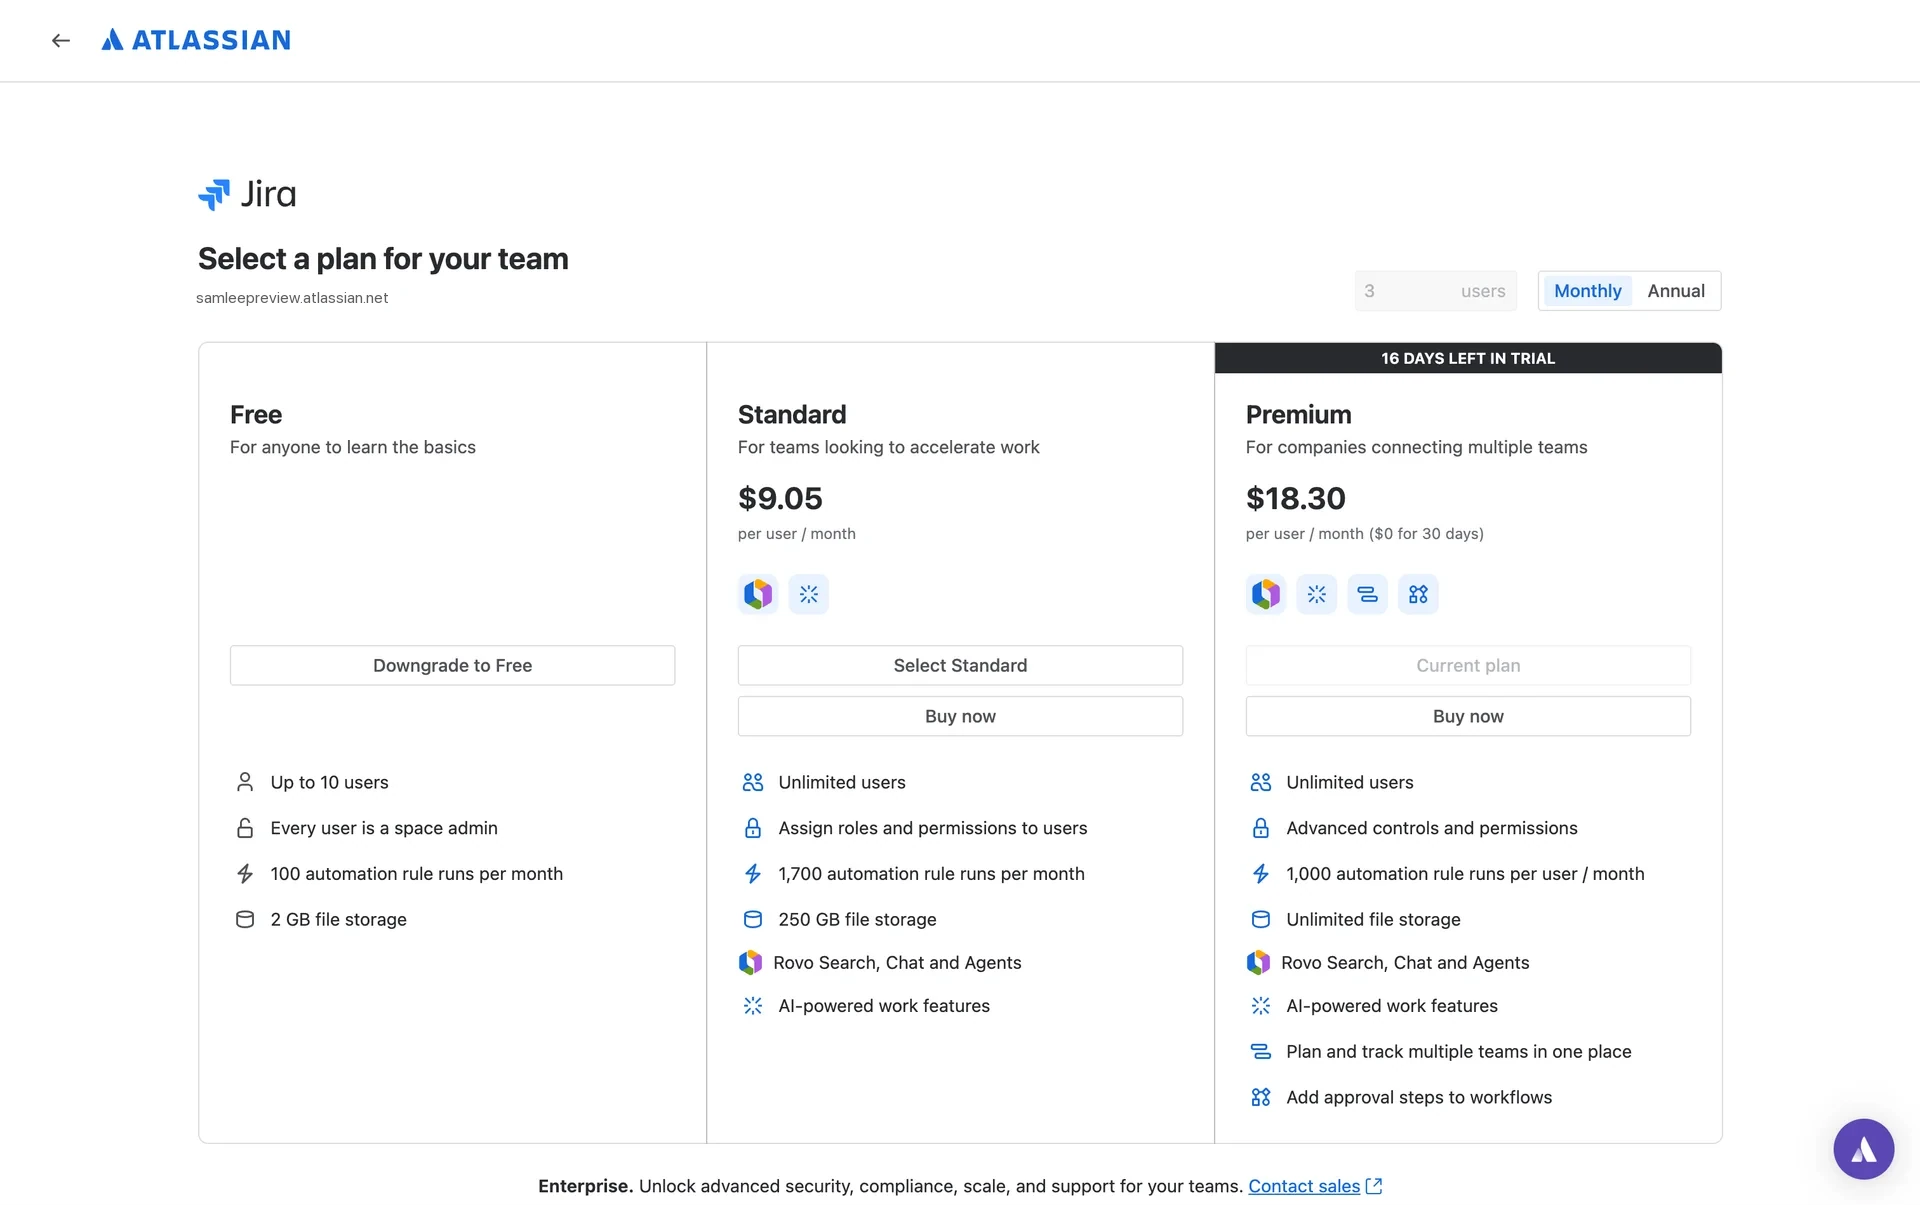Click the disabled Current plan button

tap(1468, 665)
